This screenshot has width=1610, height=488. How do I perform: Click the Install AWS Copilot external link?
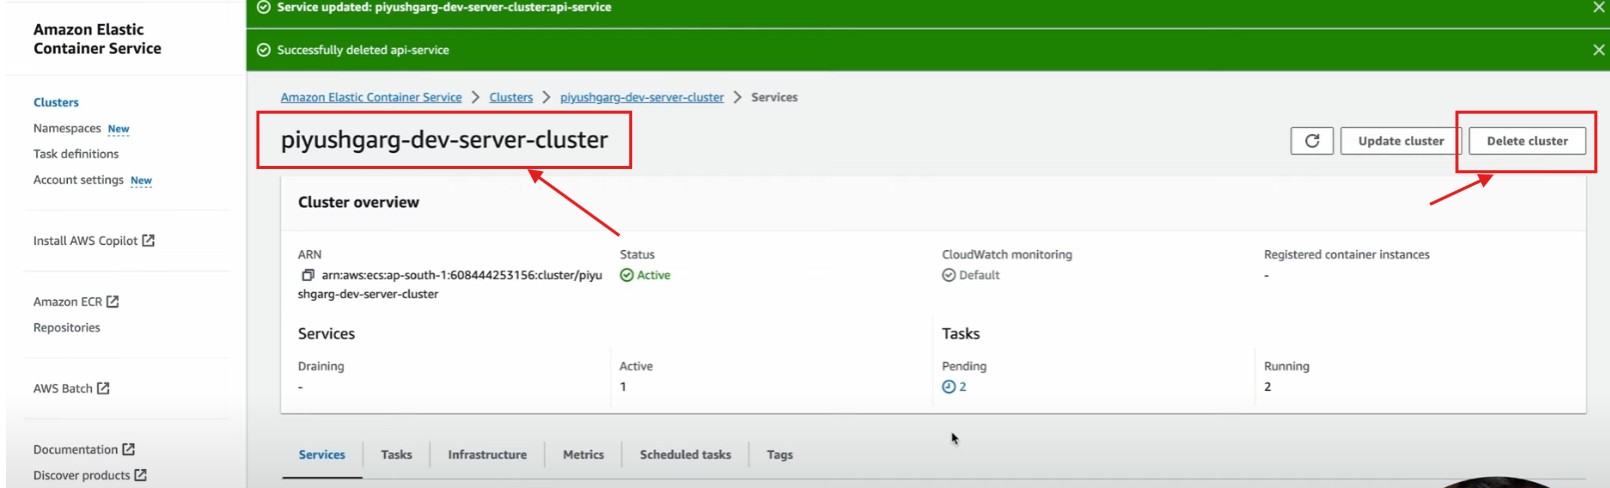click(93, 241)
